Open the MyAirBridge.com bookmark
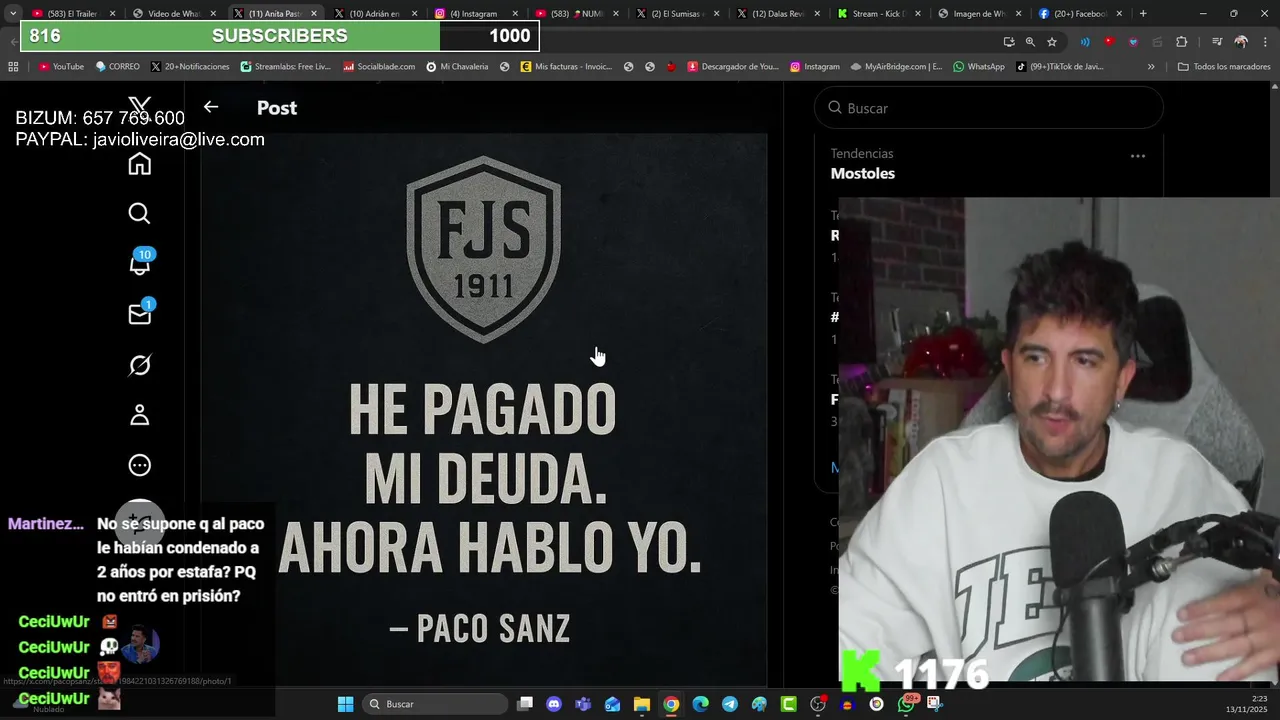This screenshot has width=1280, height=720. click(896, 67)
